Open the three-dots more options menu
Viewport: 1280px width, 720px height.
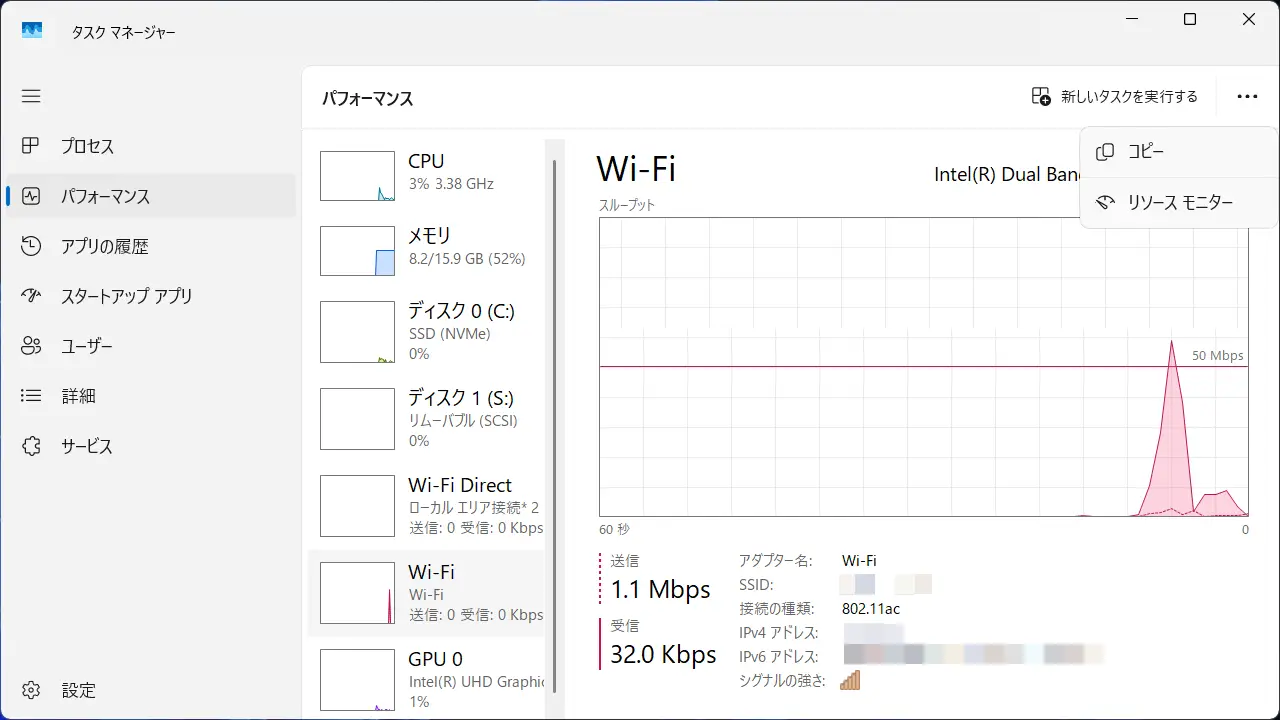(1246, 97)
